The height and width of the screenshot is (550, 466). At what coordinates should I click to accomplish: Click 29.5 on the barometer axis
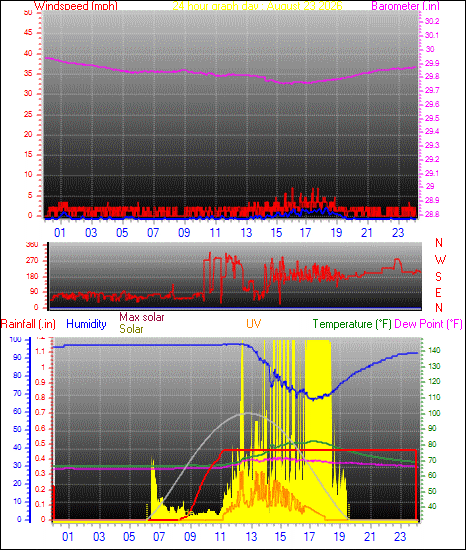pyautogui.click(x=432, y=118)
